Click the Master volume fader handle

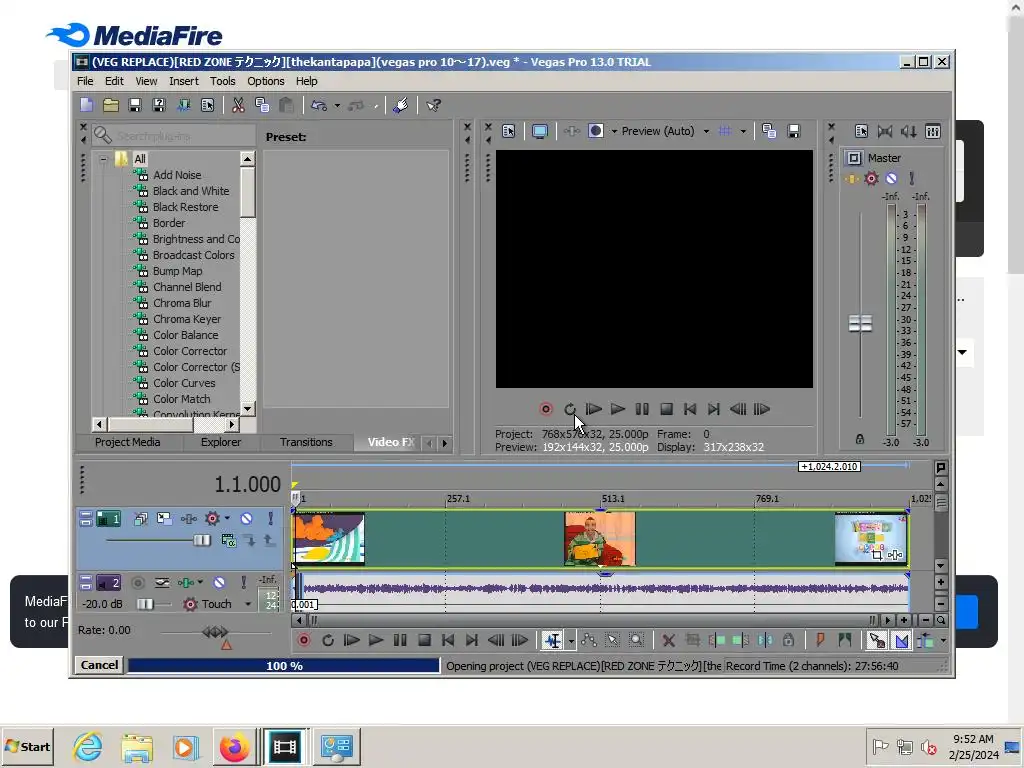860,323
